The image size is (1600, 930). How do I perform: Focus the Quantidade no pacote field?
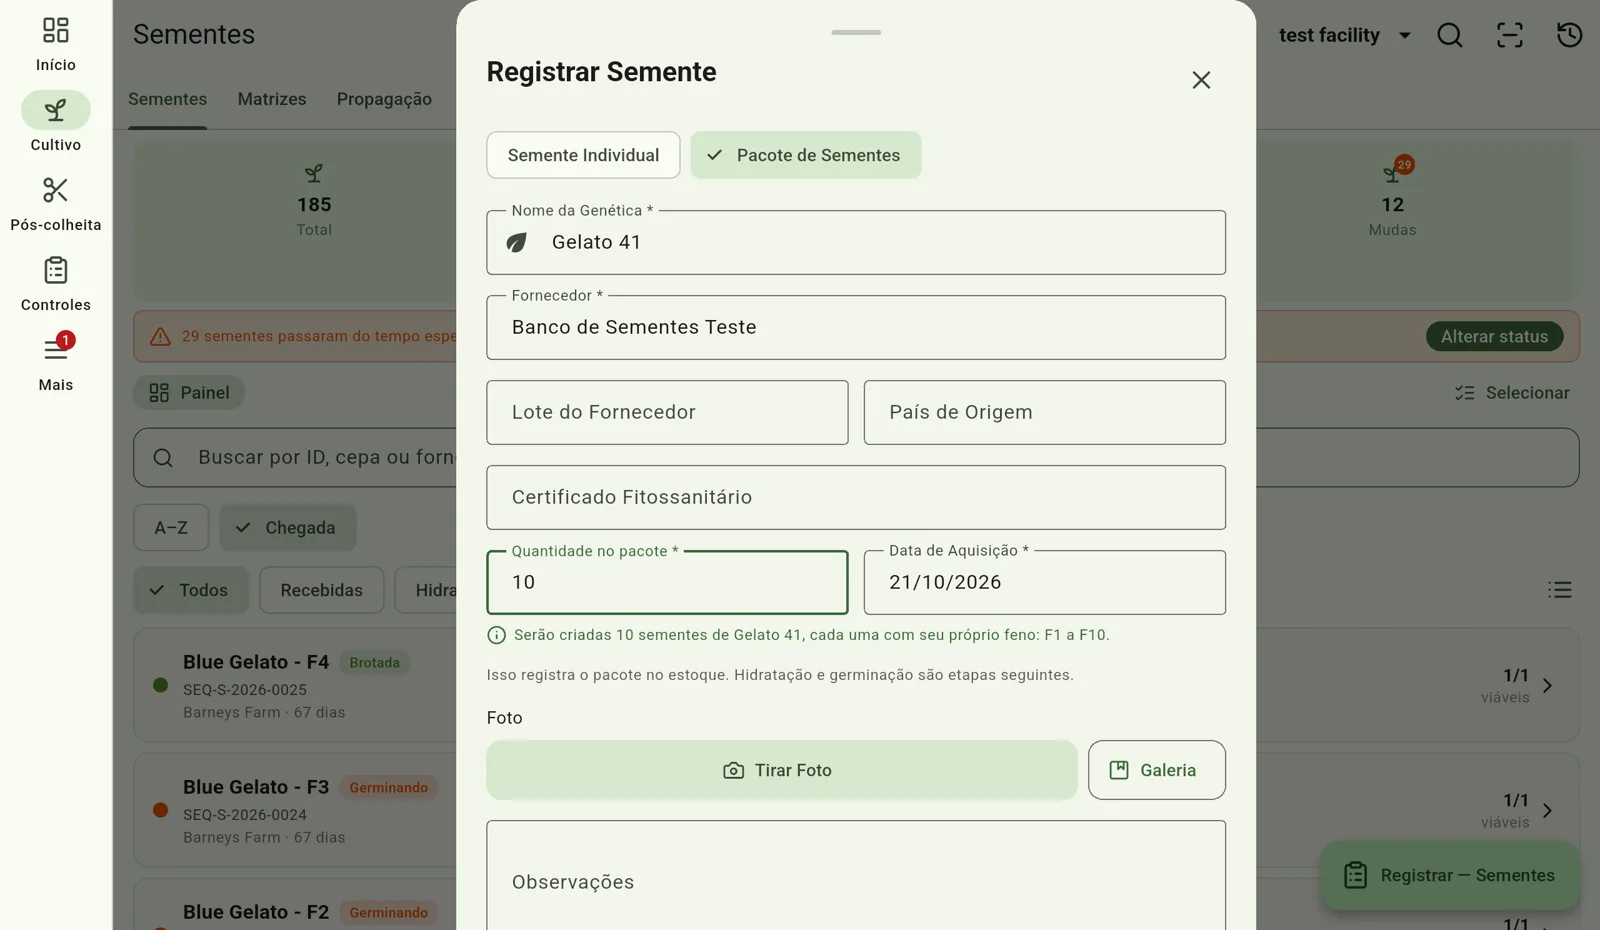pos(667,582)
